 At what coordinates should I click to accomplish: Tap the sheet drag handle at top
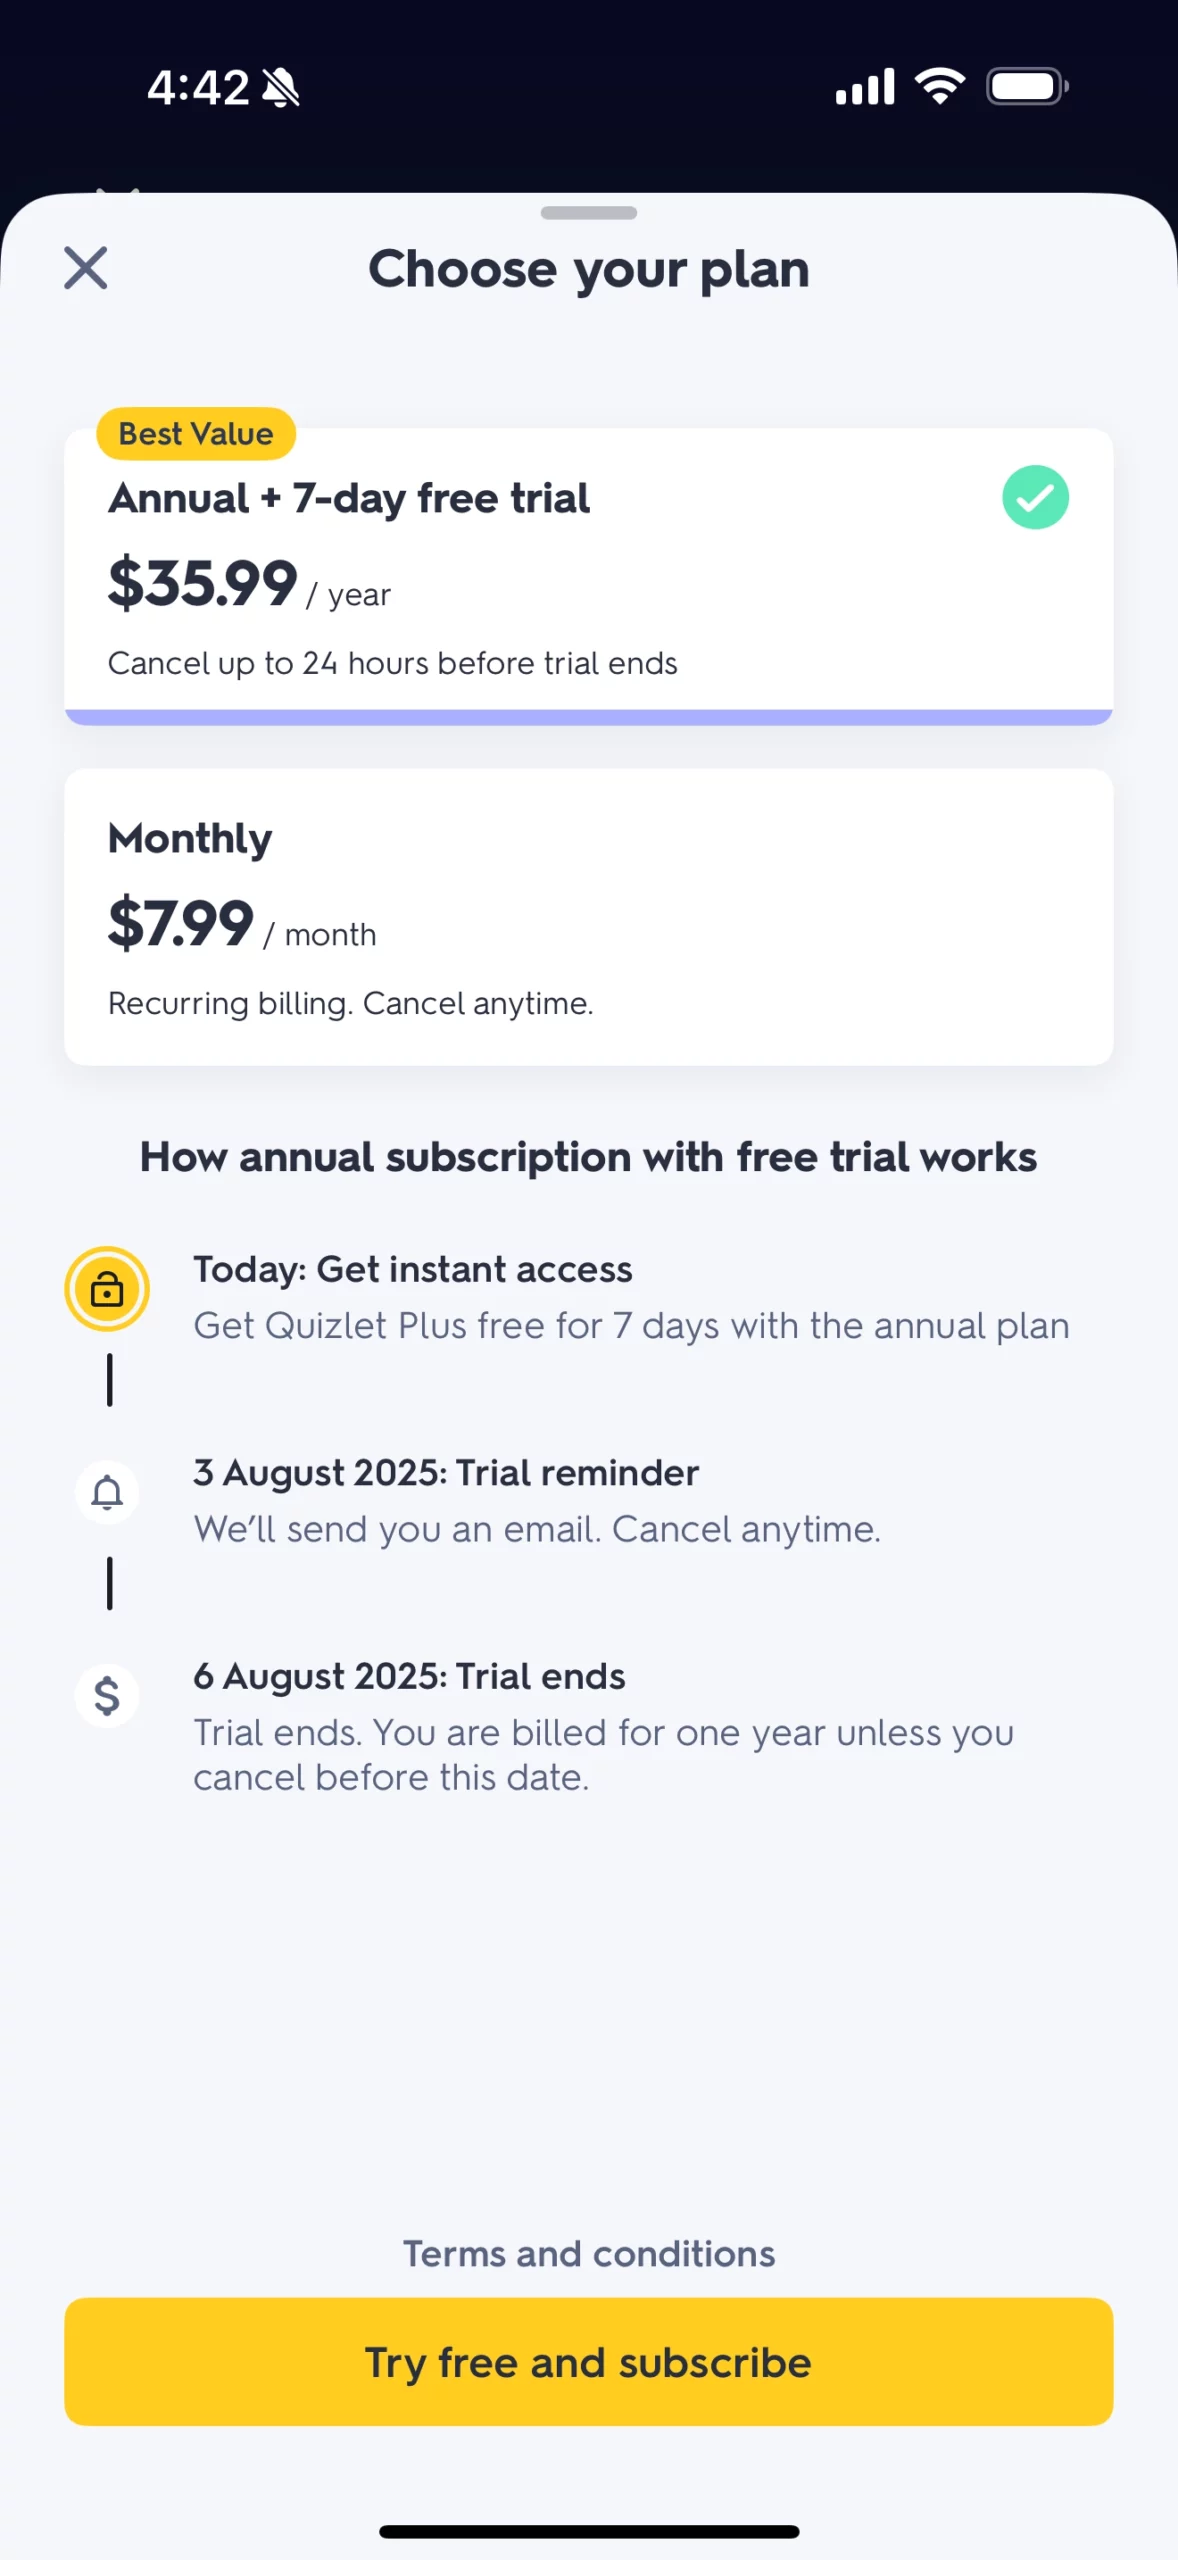[x=588, y=213]
